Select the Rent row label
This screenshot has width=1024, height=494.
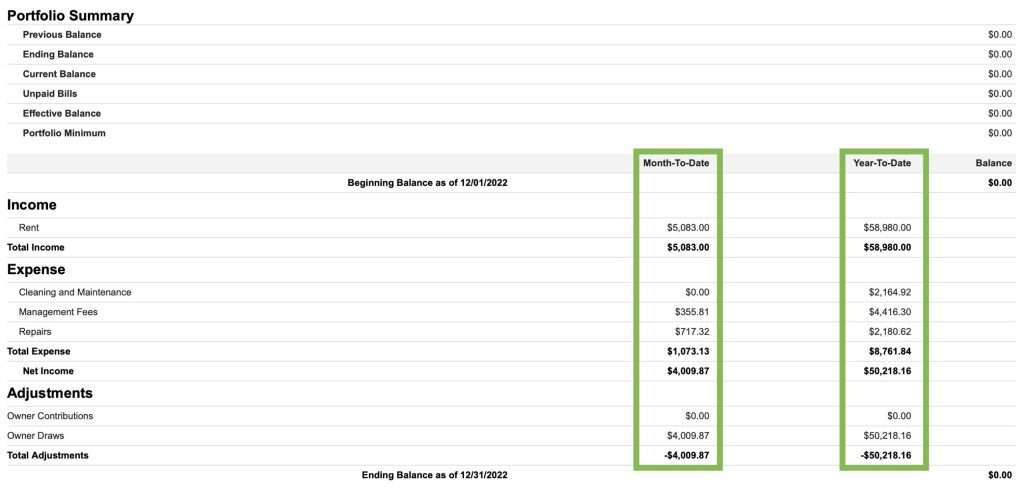click(x=29, y=228)
